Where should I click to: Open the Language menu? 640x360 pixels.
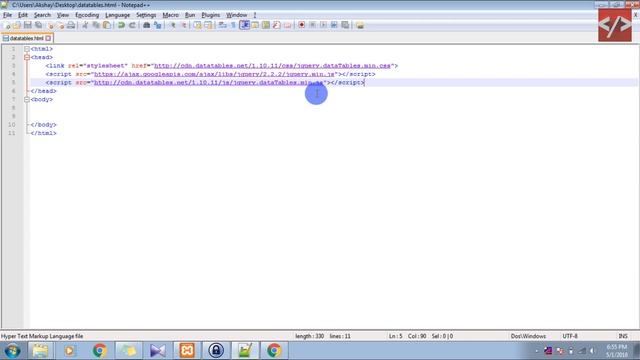click(118, 15)
